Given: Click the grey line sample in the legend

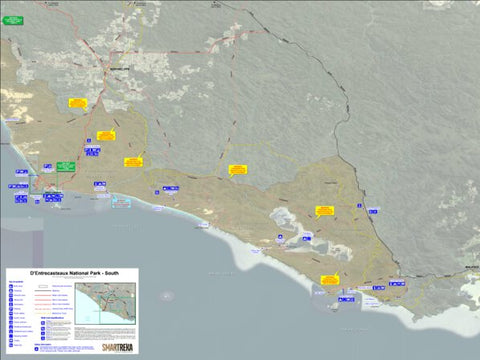Looking at the screenshot, I should [x=42, y=291].
